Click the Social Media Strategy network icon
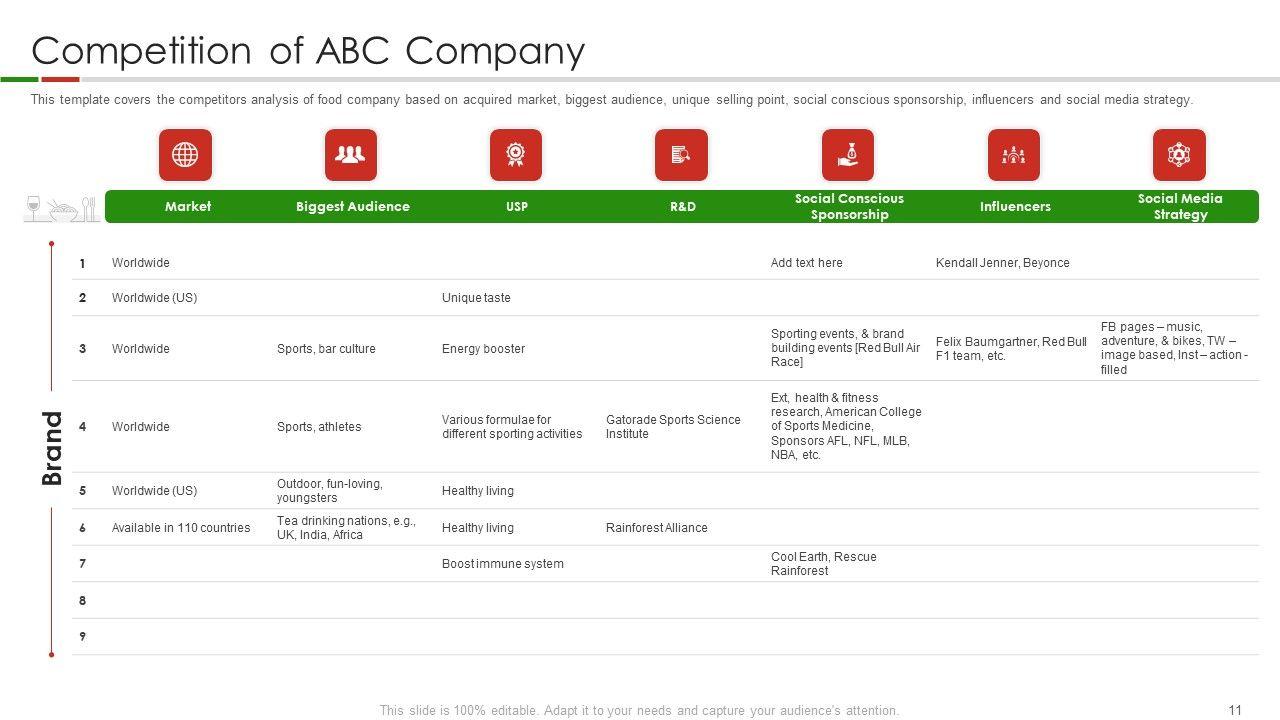Viewport: 1280px width, 720px height. (x=1179, y=155)
